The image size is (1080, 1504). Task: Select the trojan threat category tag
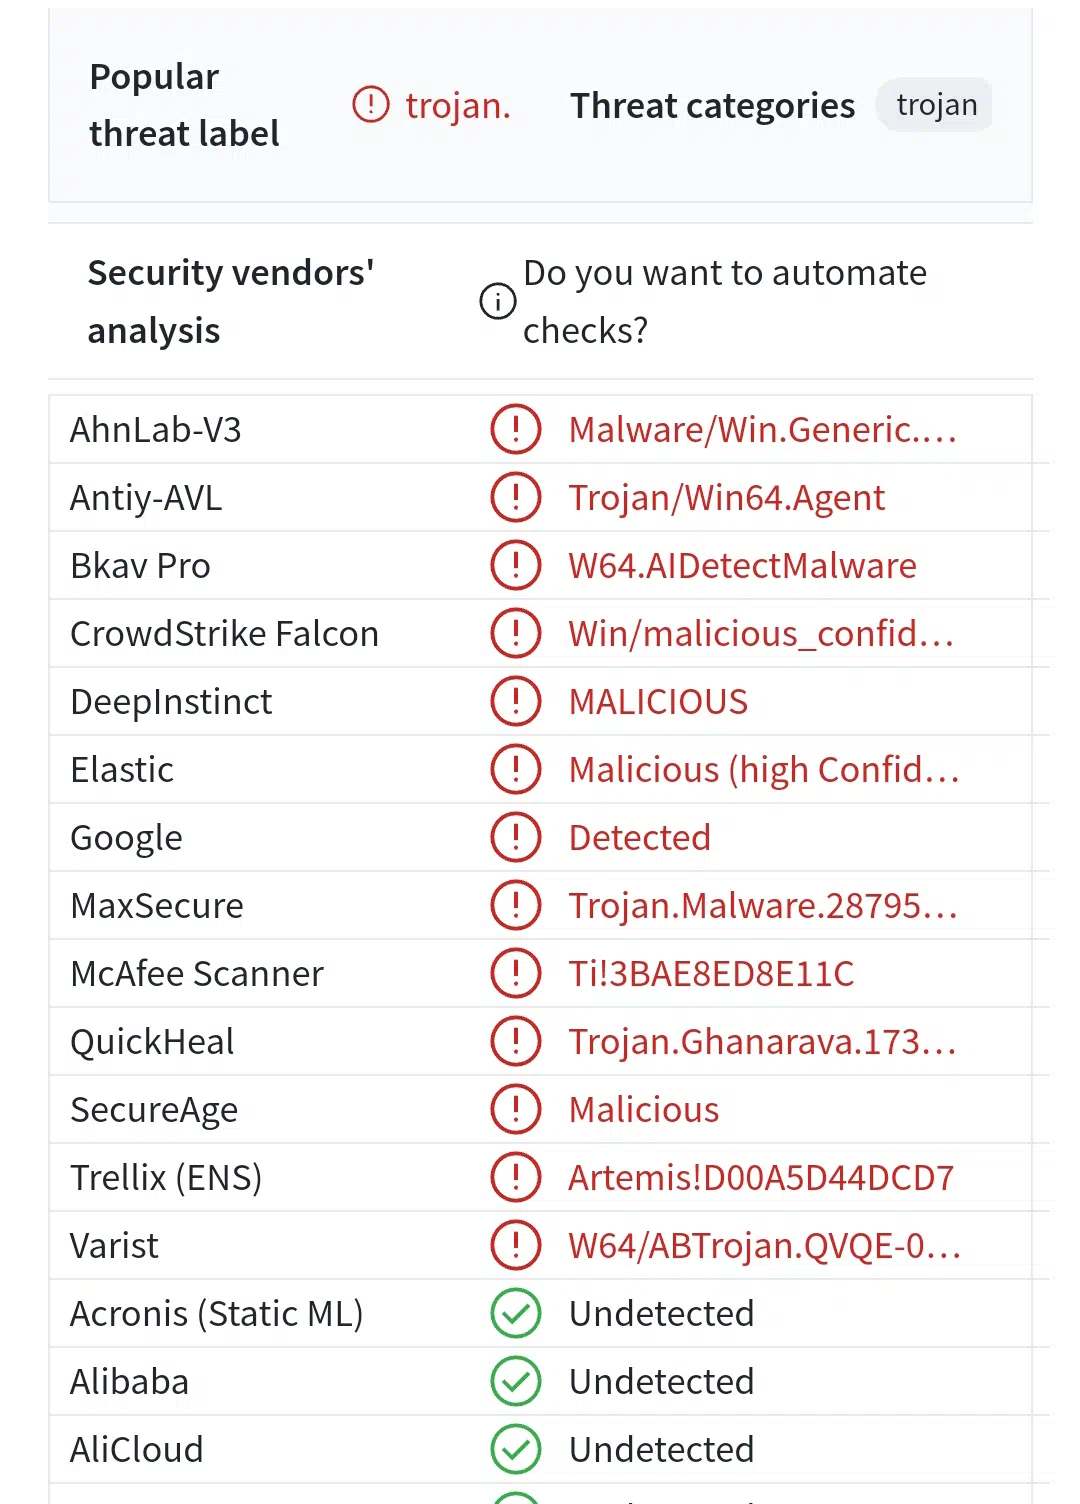click(x=936, y=105)
